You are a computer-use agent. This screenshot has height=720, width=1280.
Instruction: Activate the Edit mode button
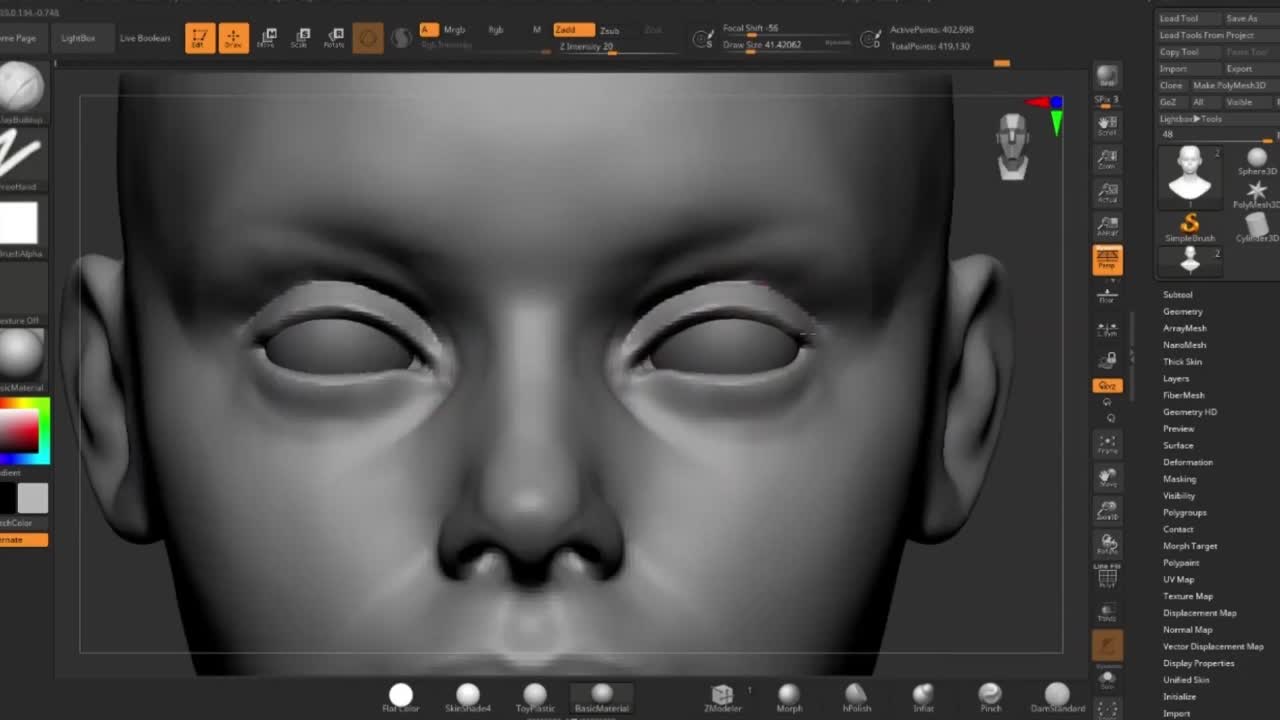pos(200,38)
